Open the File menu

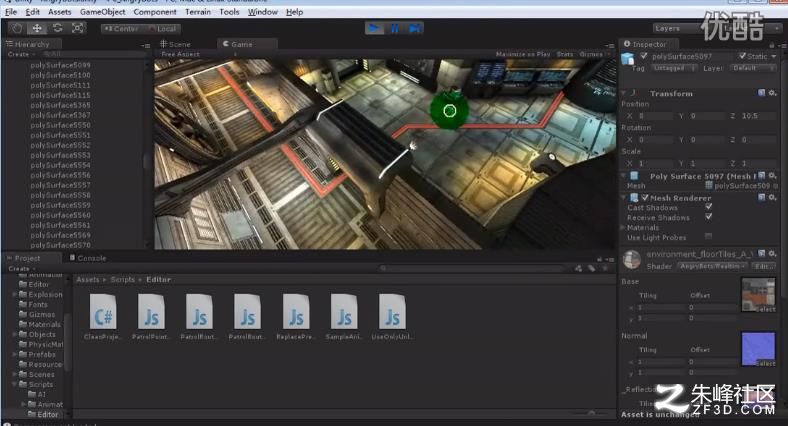coord(11,12)
